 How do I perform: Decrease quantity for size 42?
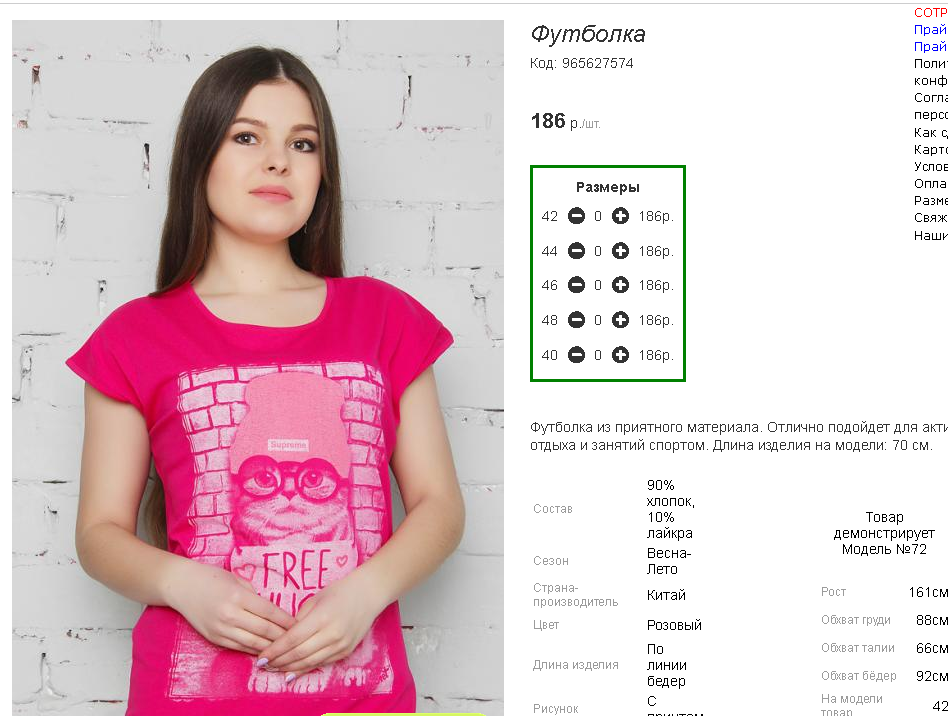[x=576, y=216]
